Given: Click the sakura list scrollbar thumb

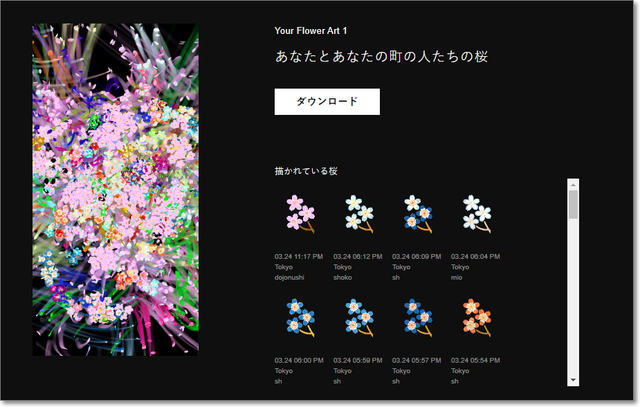Looking at the screenshot, I should (x=573, y=205).
